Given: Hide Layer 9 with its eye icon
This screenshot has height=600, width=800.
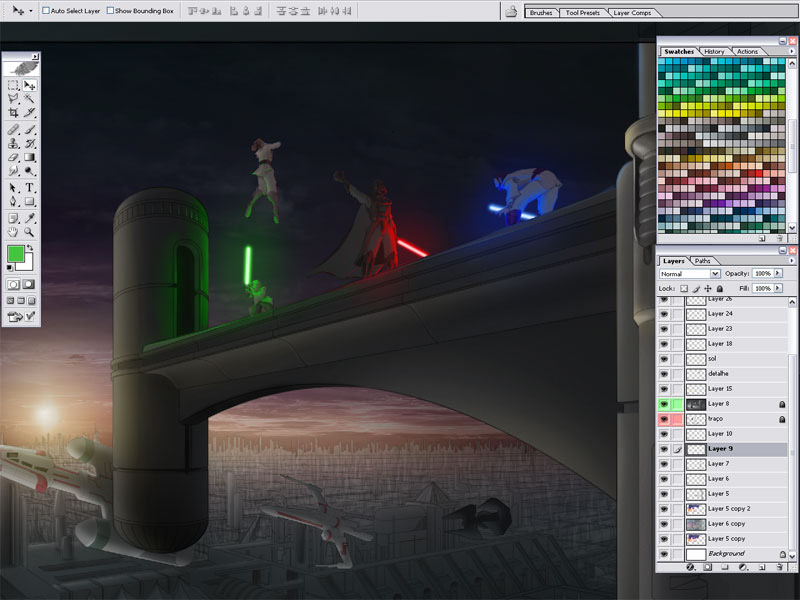Looking at the screenshot, I should (664, 449).
